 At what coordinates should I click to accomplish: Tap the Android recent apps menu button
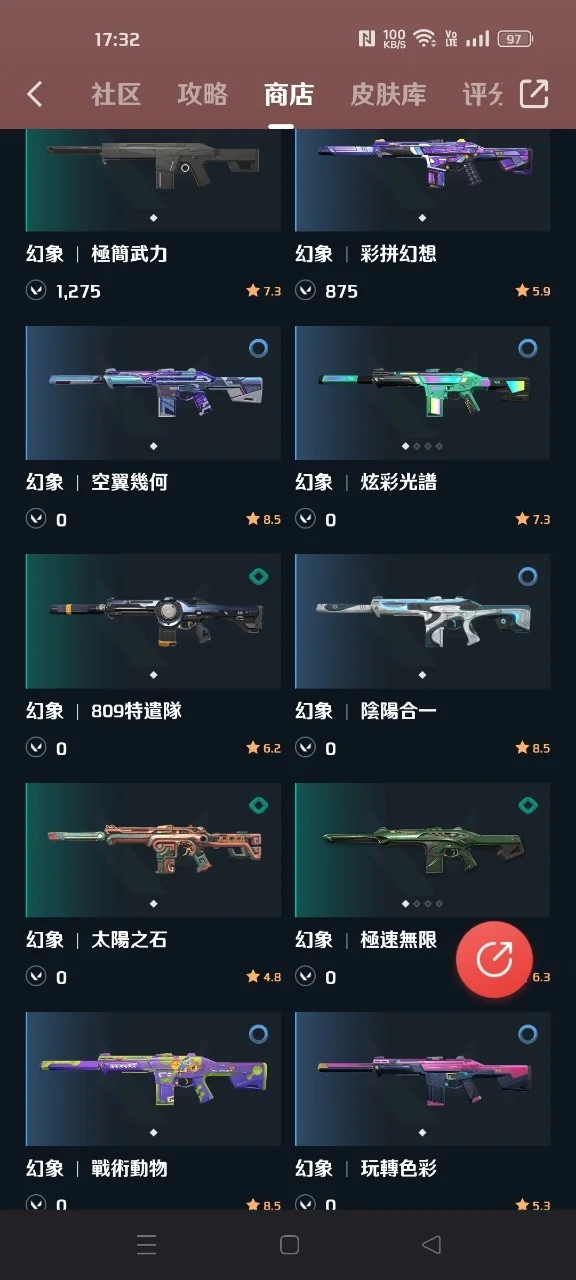(146, 1244)
